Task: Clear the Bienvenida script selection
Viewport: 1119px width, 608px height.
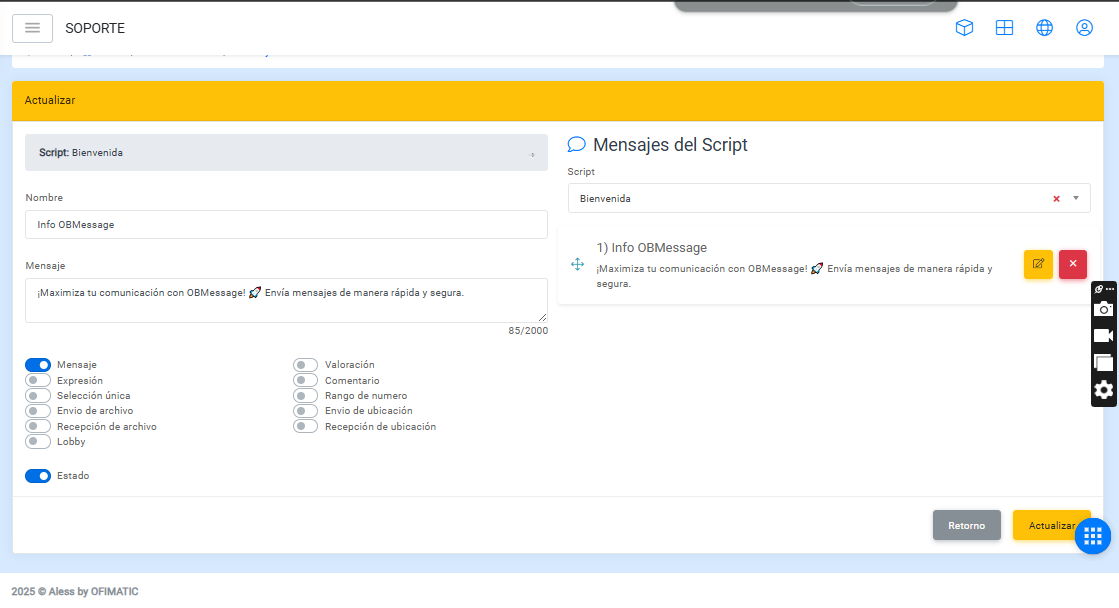Action: (1056, 199)
